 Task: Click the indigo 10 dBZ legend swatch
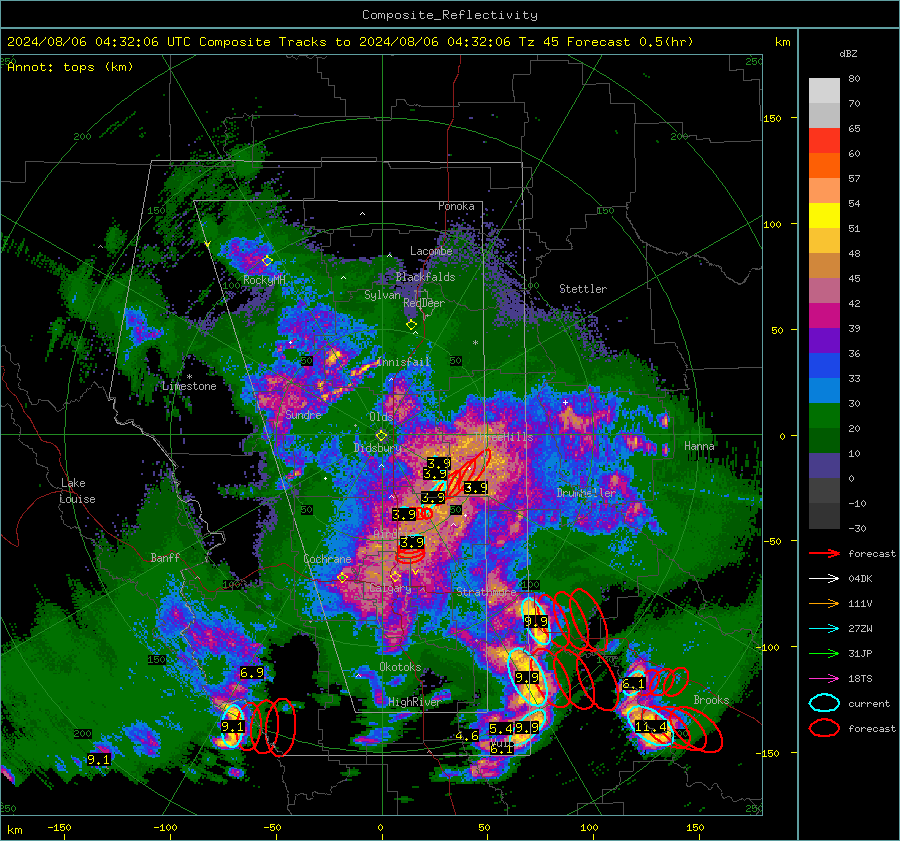point(824,466)
